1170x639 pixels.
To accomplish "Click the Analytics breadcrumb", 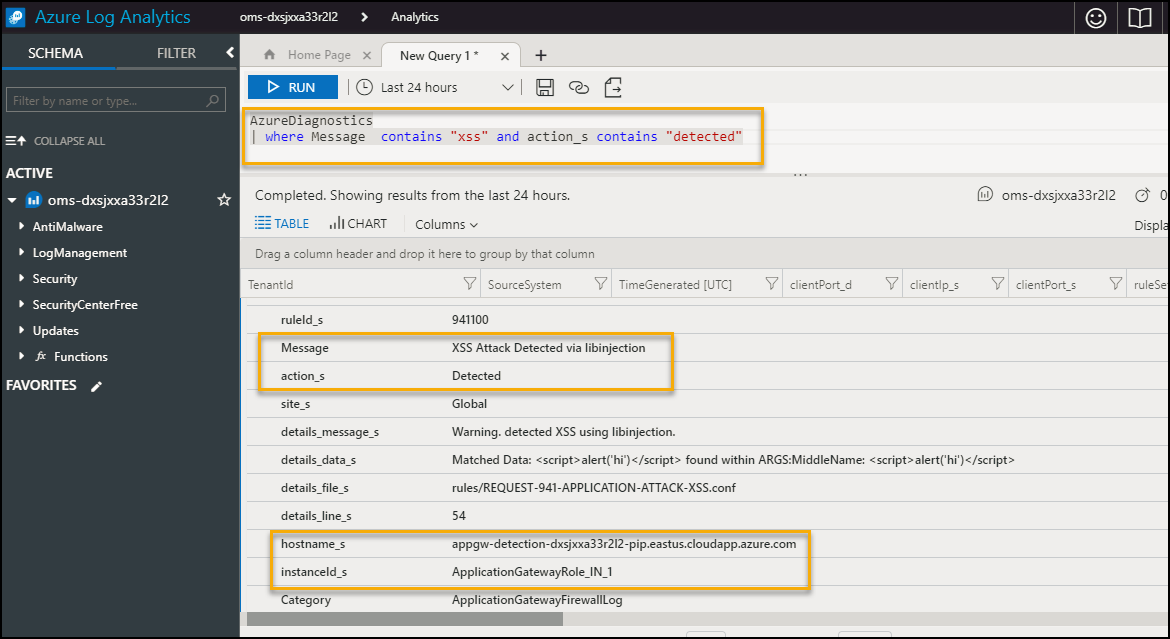I will point(415,16).
